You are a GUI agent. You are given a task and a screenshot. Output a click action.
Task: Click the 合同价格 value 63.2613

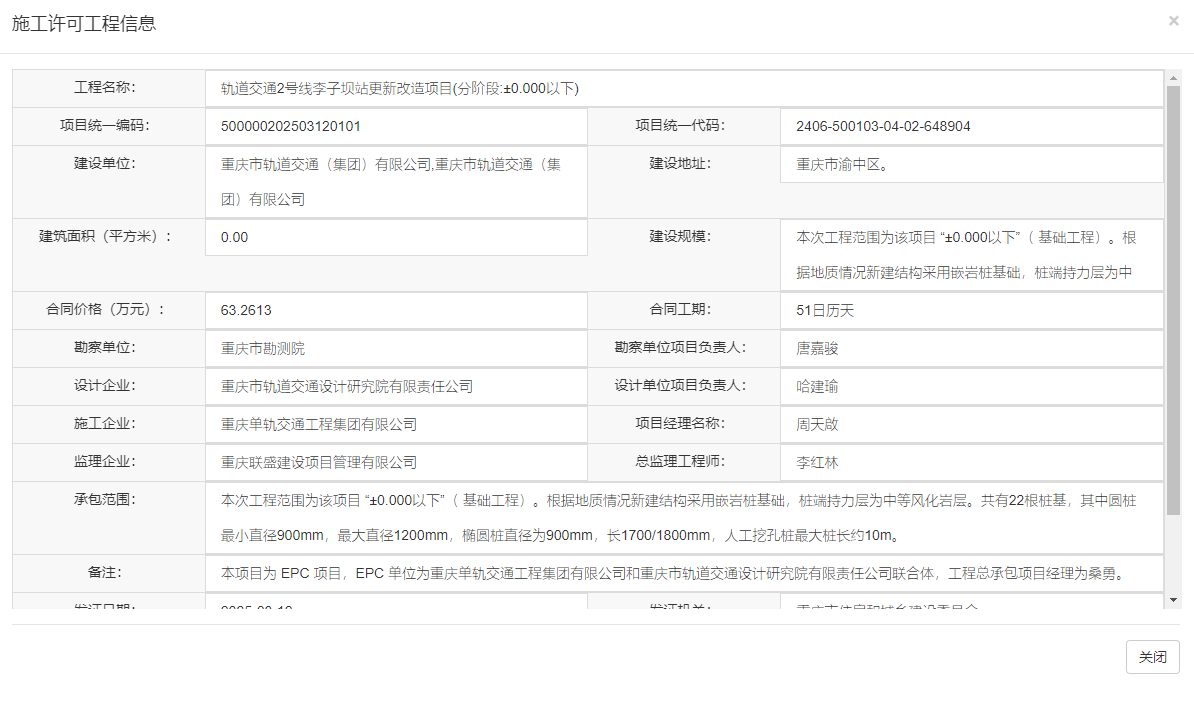coord(246,310)
